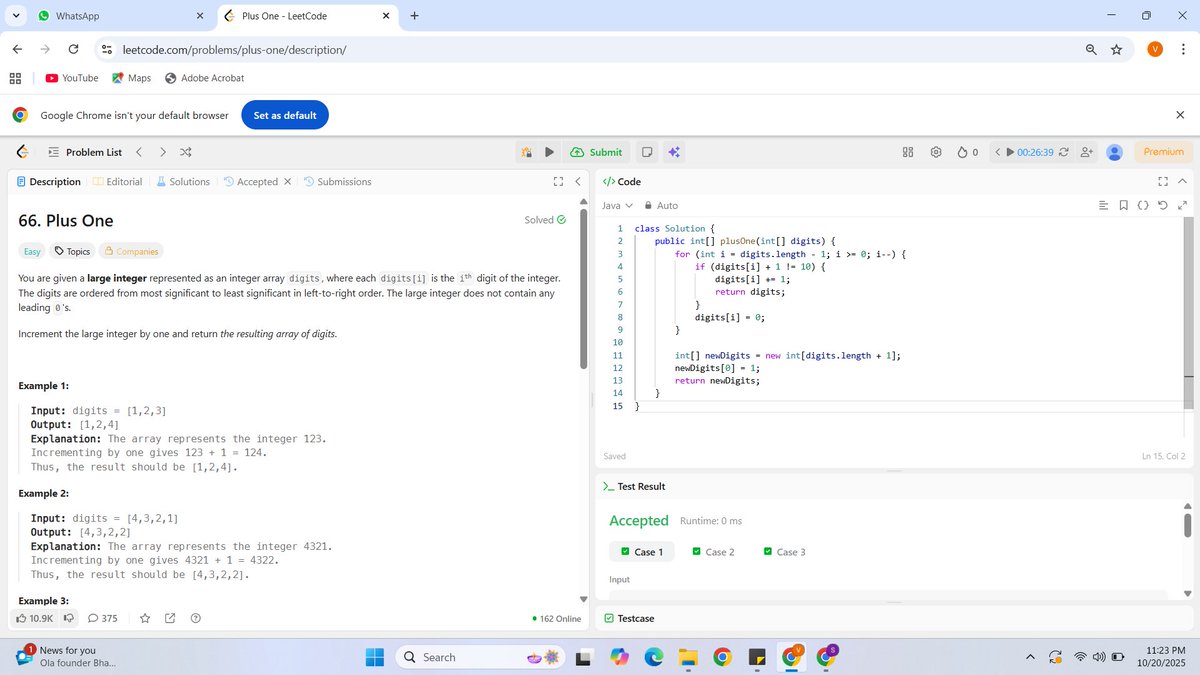Share the problem with the share icon
This screenshot has height=675, width=1200.
pyautogui.click(x=170, y=618)
